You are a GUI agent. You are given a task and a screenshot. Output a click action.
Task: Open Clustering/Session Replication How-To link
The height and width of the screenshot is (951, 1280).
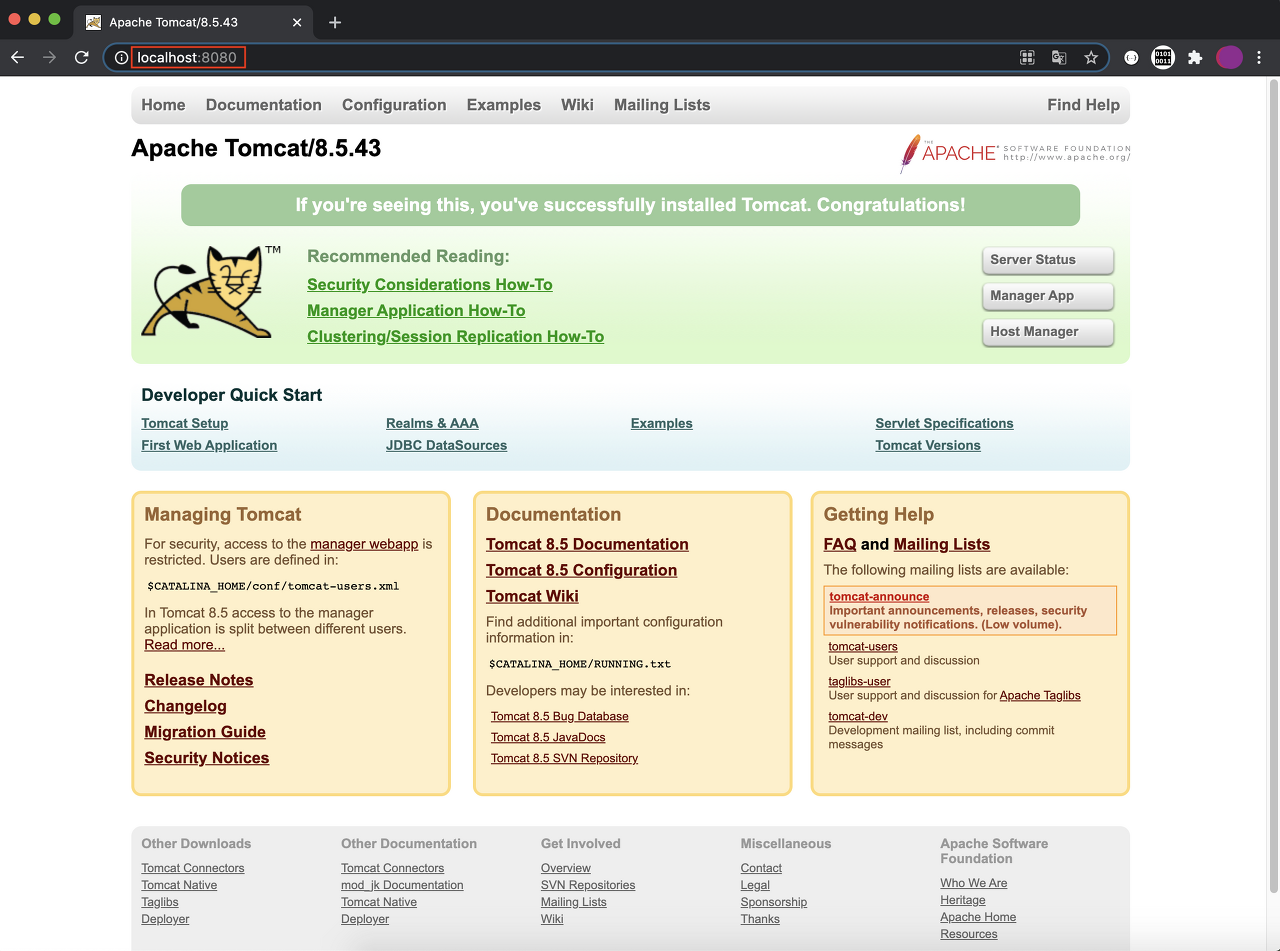click(x=456, y=337)
